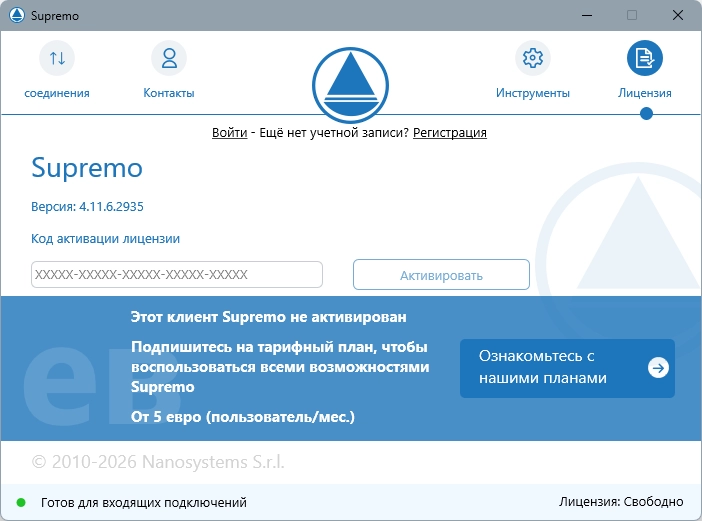Image resolution: width=702 pixels, height=521 pixels.
Task: Switch to the Контакты tab label
Action: click(x=169, y=93)
